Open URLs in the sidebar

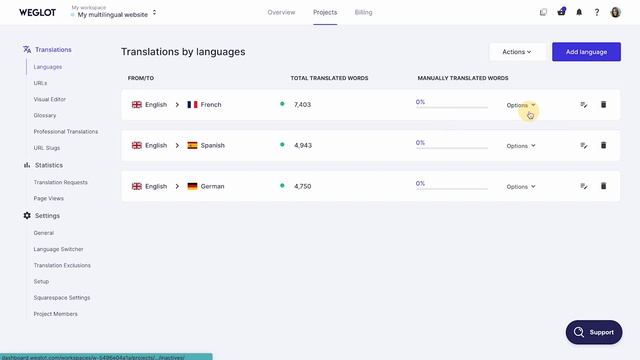coord(40,83)
